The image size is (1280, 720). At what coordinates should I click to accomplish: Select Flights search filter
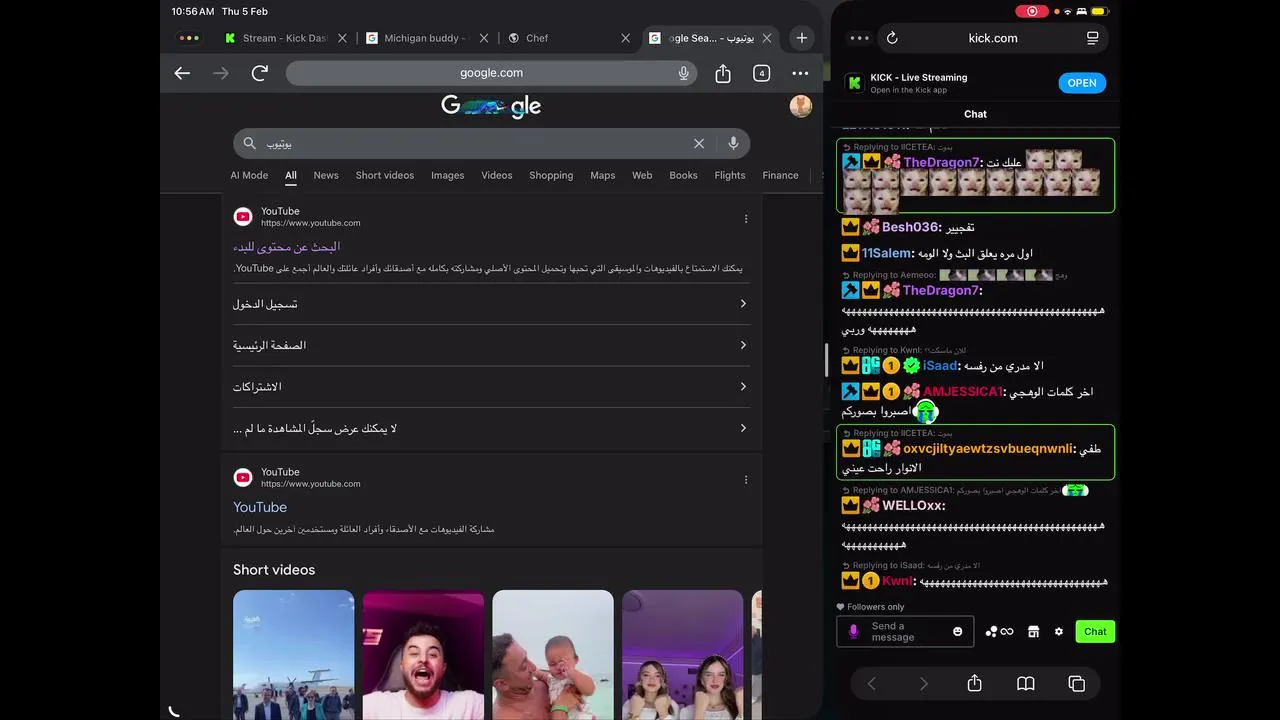pos(730,175)
